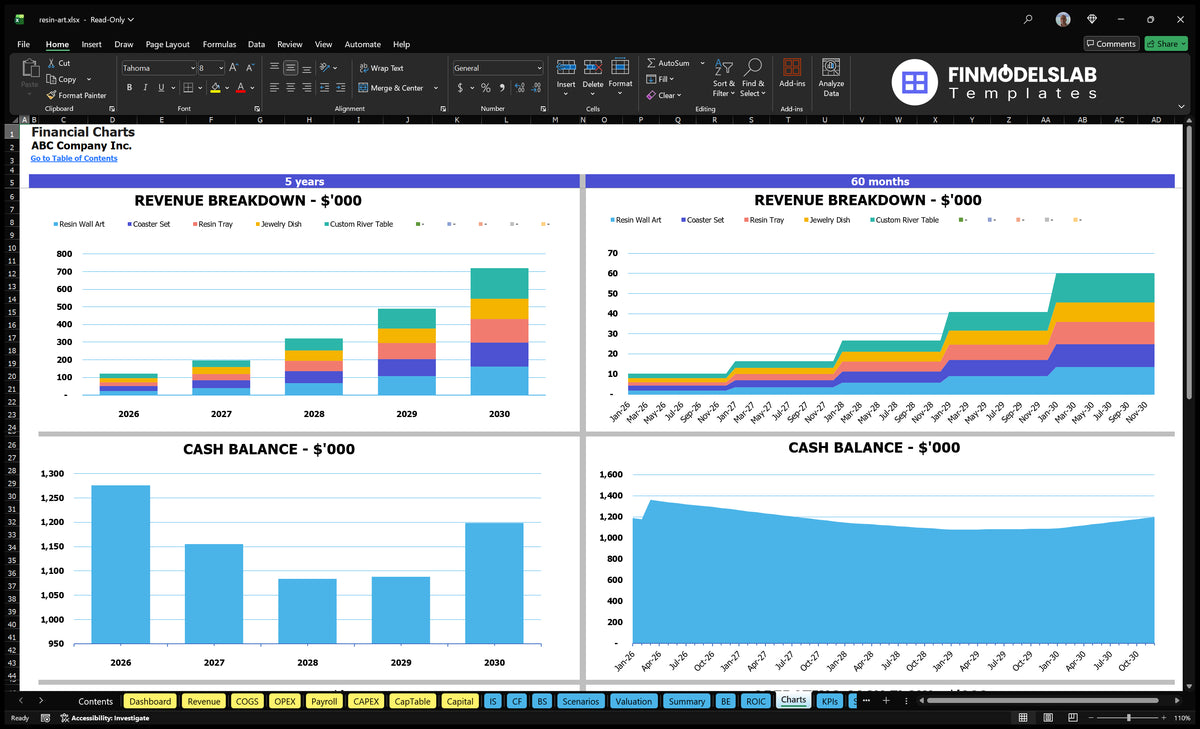Decrease font size with the small A icon
The image size is (1200, 729).
click(250, 68)
